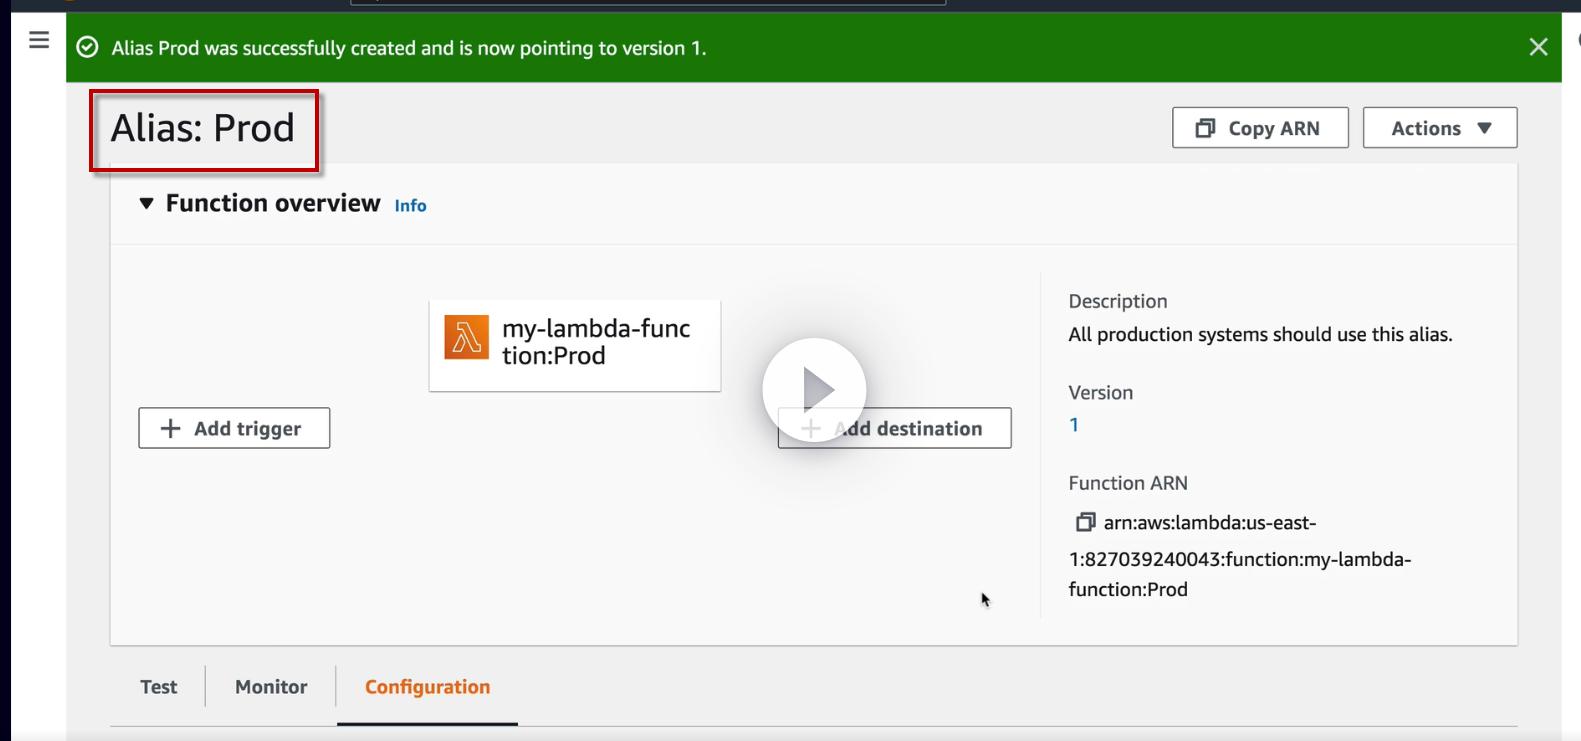Click the orange Lambda function icon

pos(466,338)
